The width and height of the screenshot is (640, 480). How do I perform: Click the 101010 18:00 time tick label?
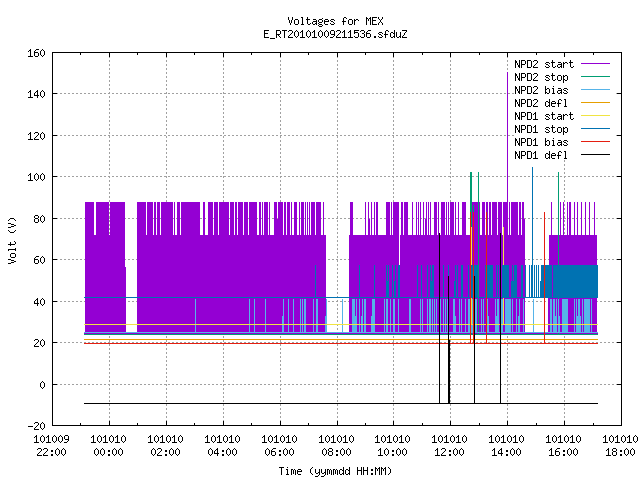pos(620,446)
